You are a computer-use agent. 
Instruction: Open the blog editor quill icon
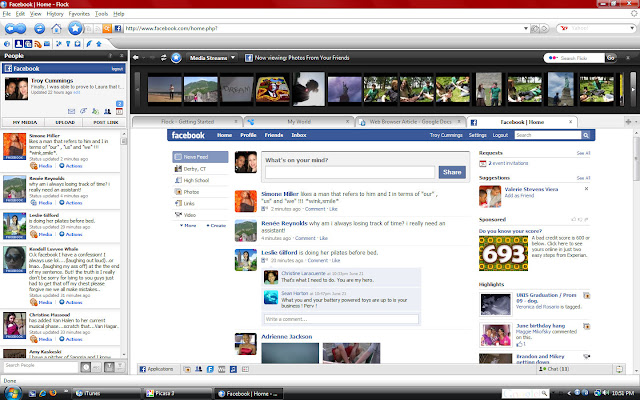coord(89,44)
